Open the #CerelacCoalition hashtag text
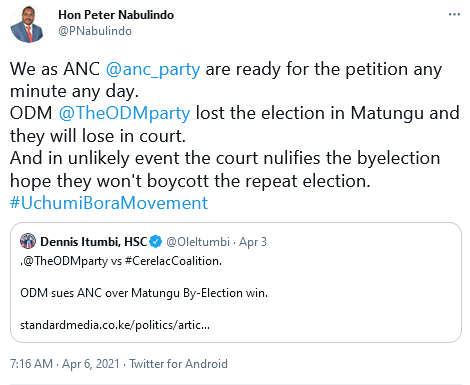This screenshot has width=470, height=385. (173, 261)
